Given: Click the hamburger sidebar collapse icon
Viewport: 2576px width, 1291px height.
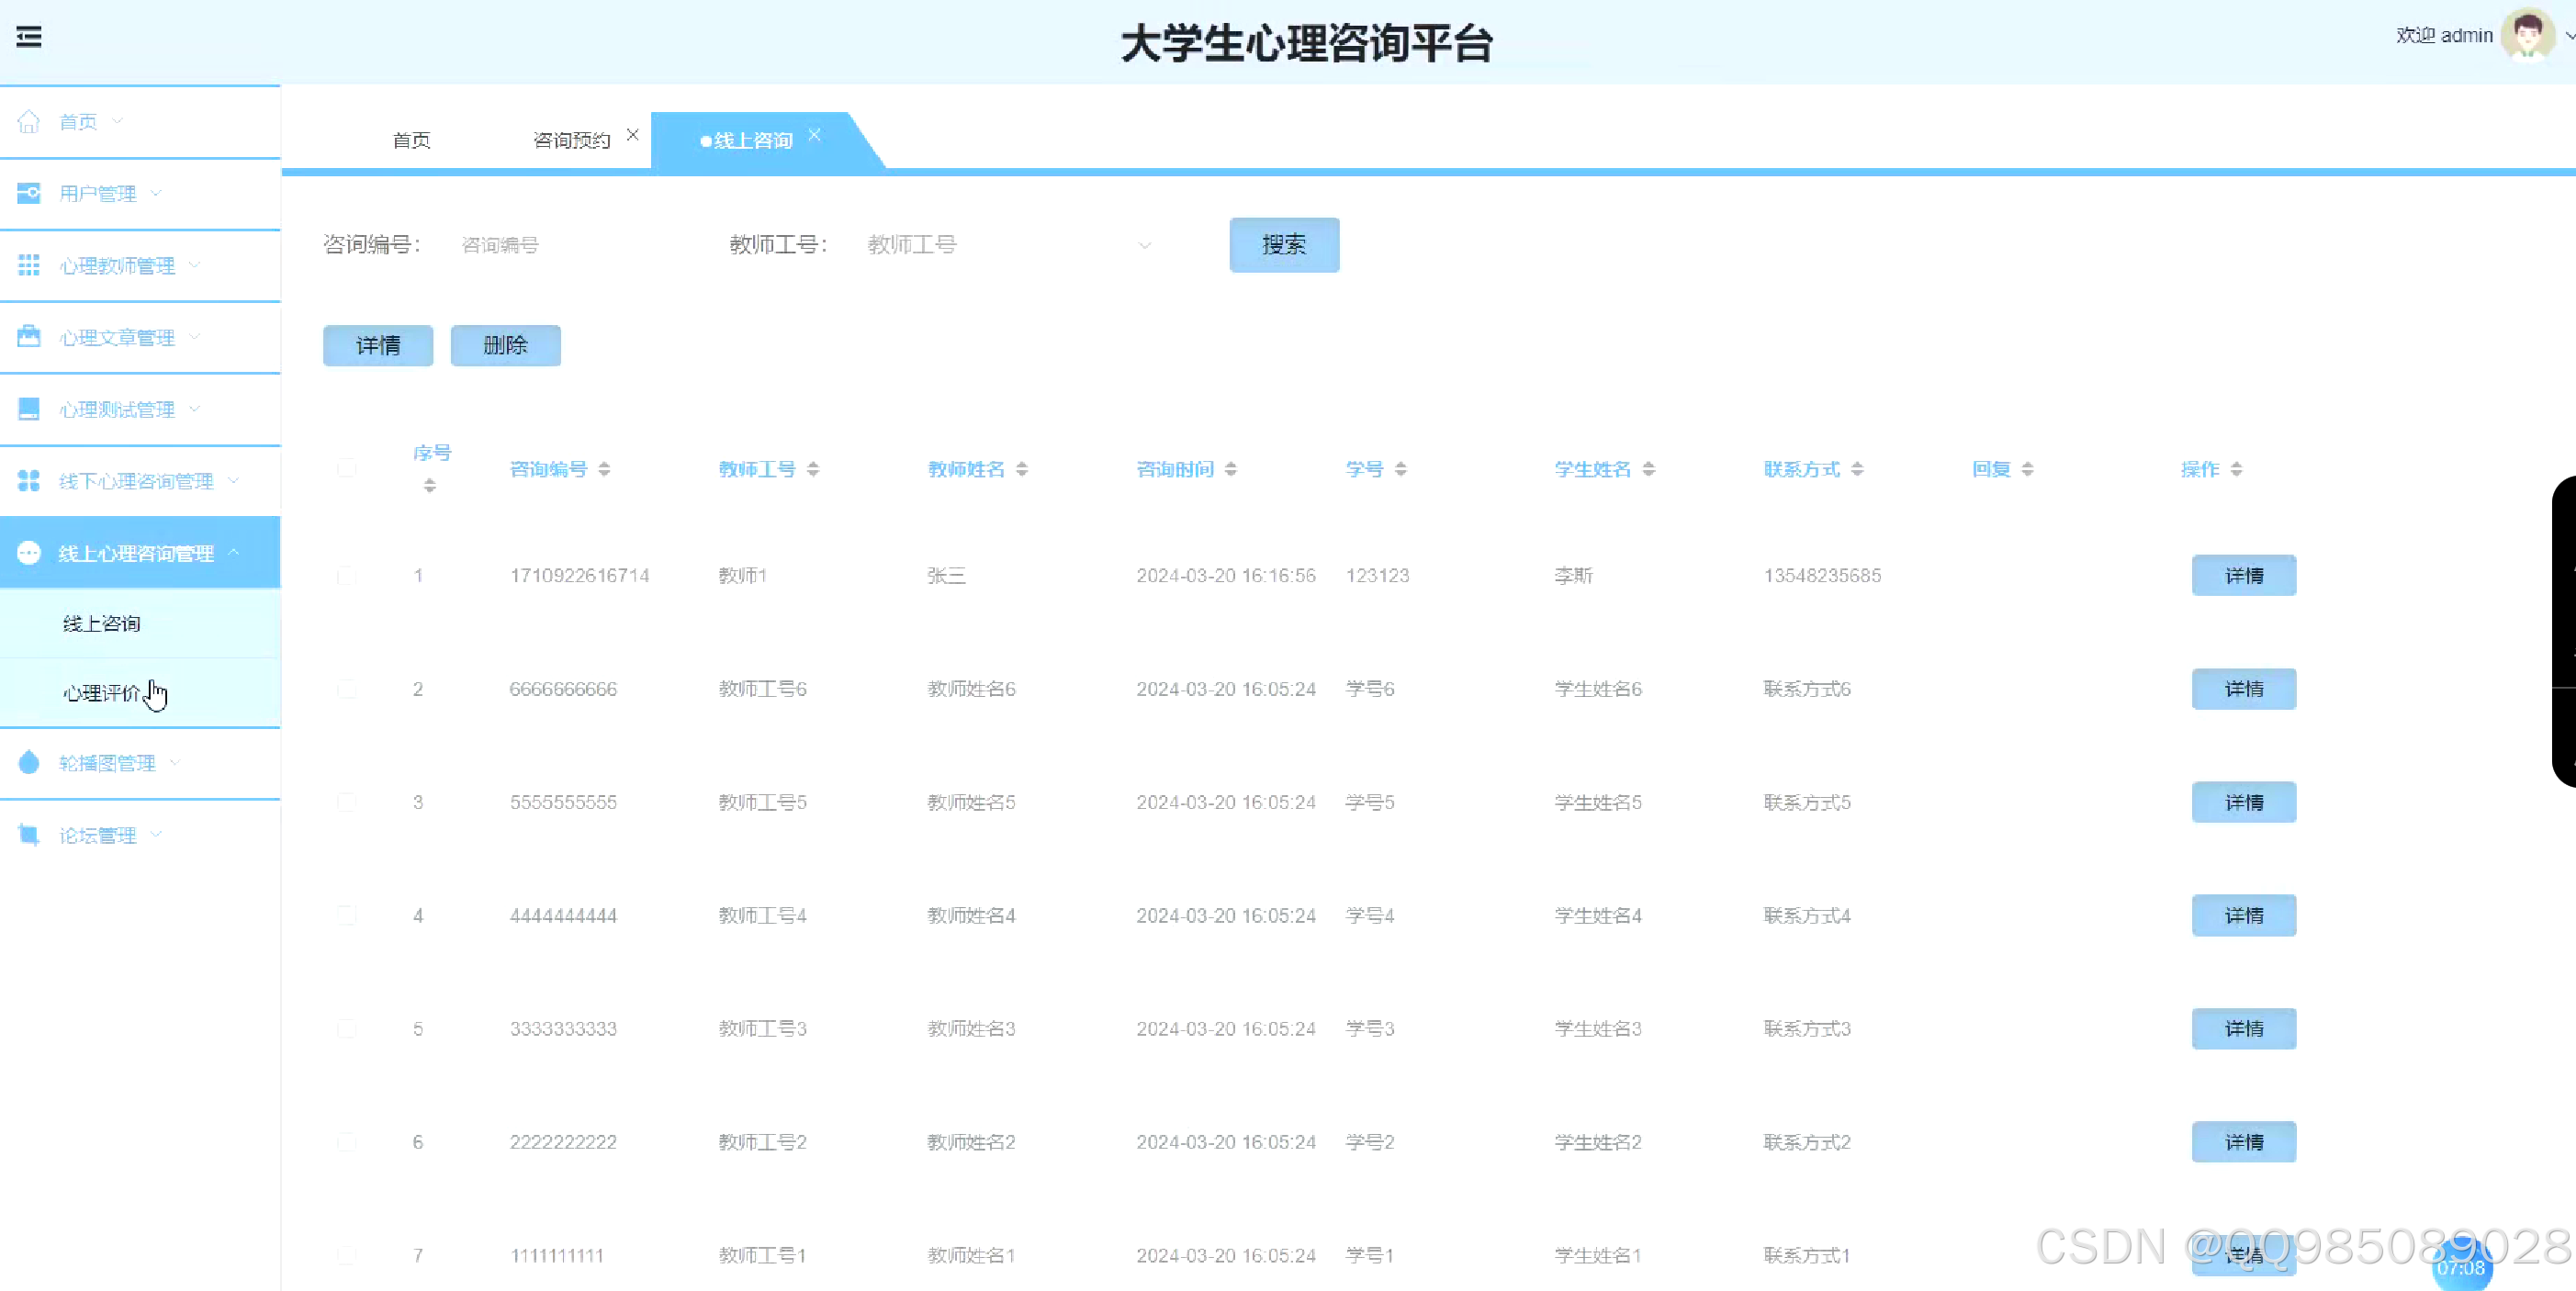Looking at the screenshot, I should [29, 37].
